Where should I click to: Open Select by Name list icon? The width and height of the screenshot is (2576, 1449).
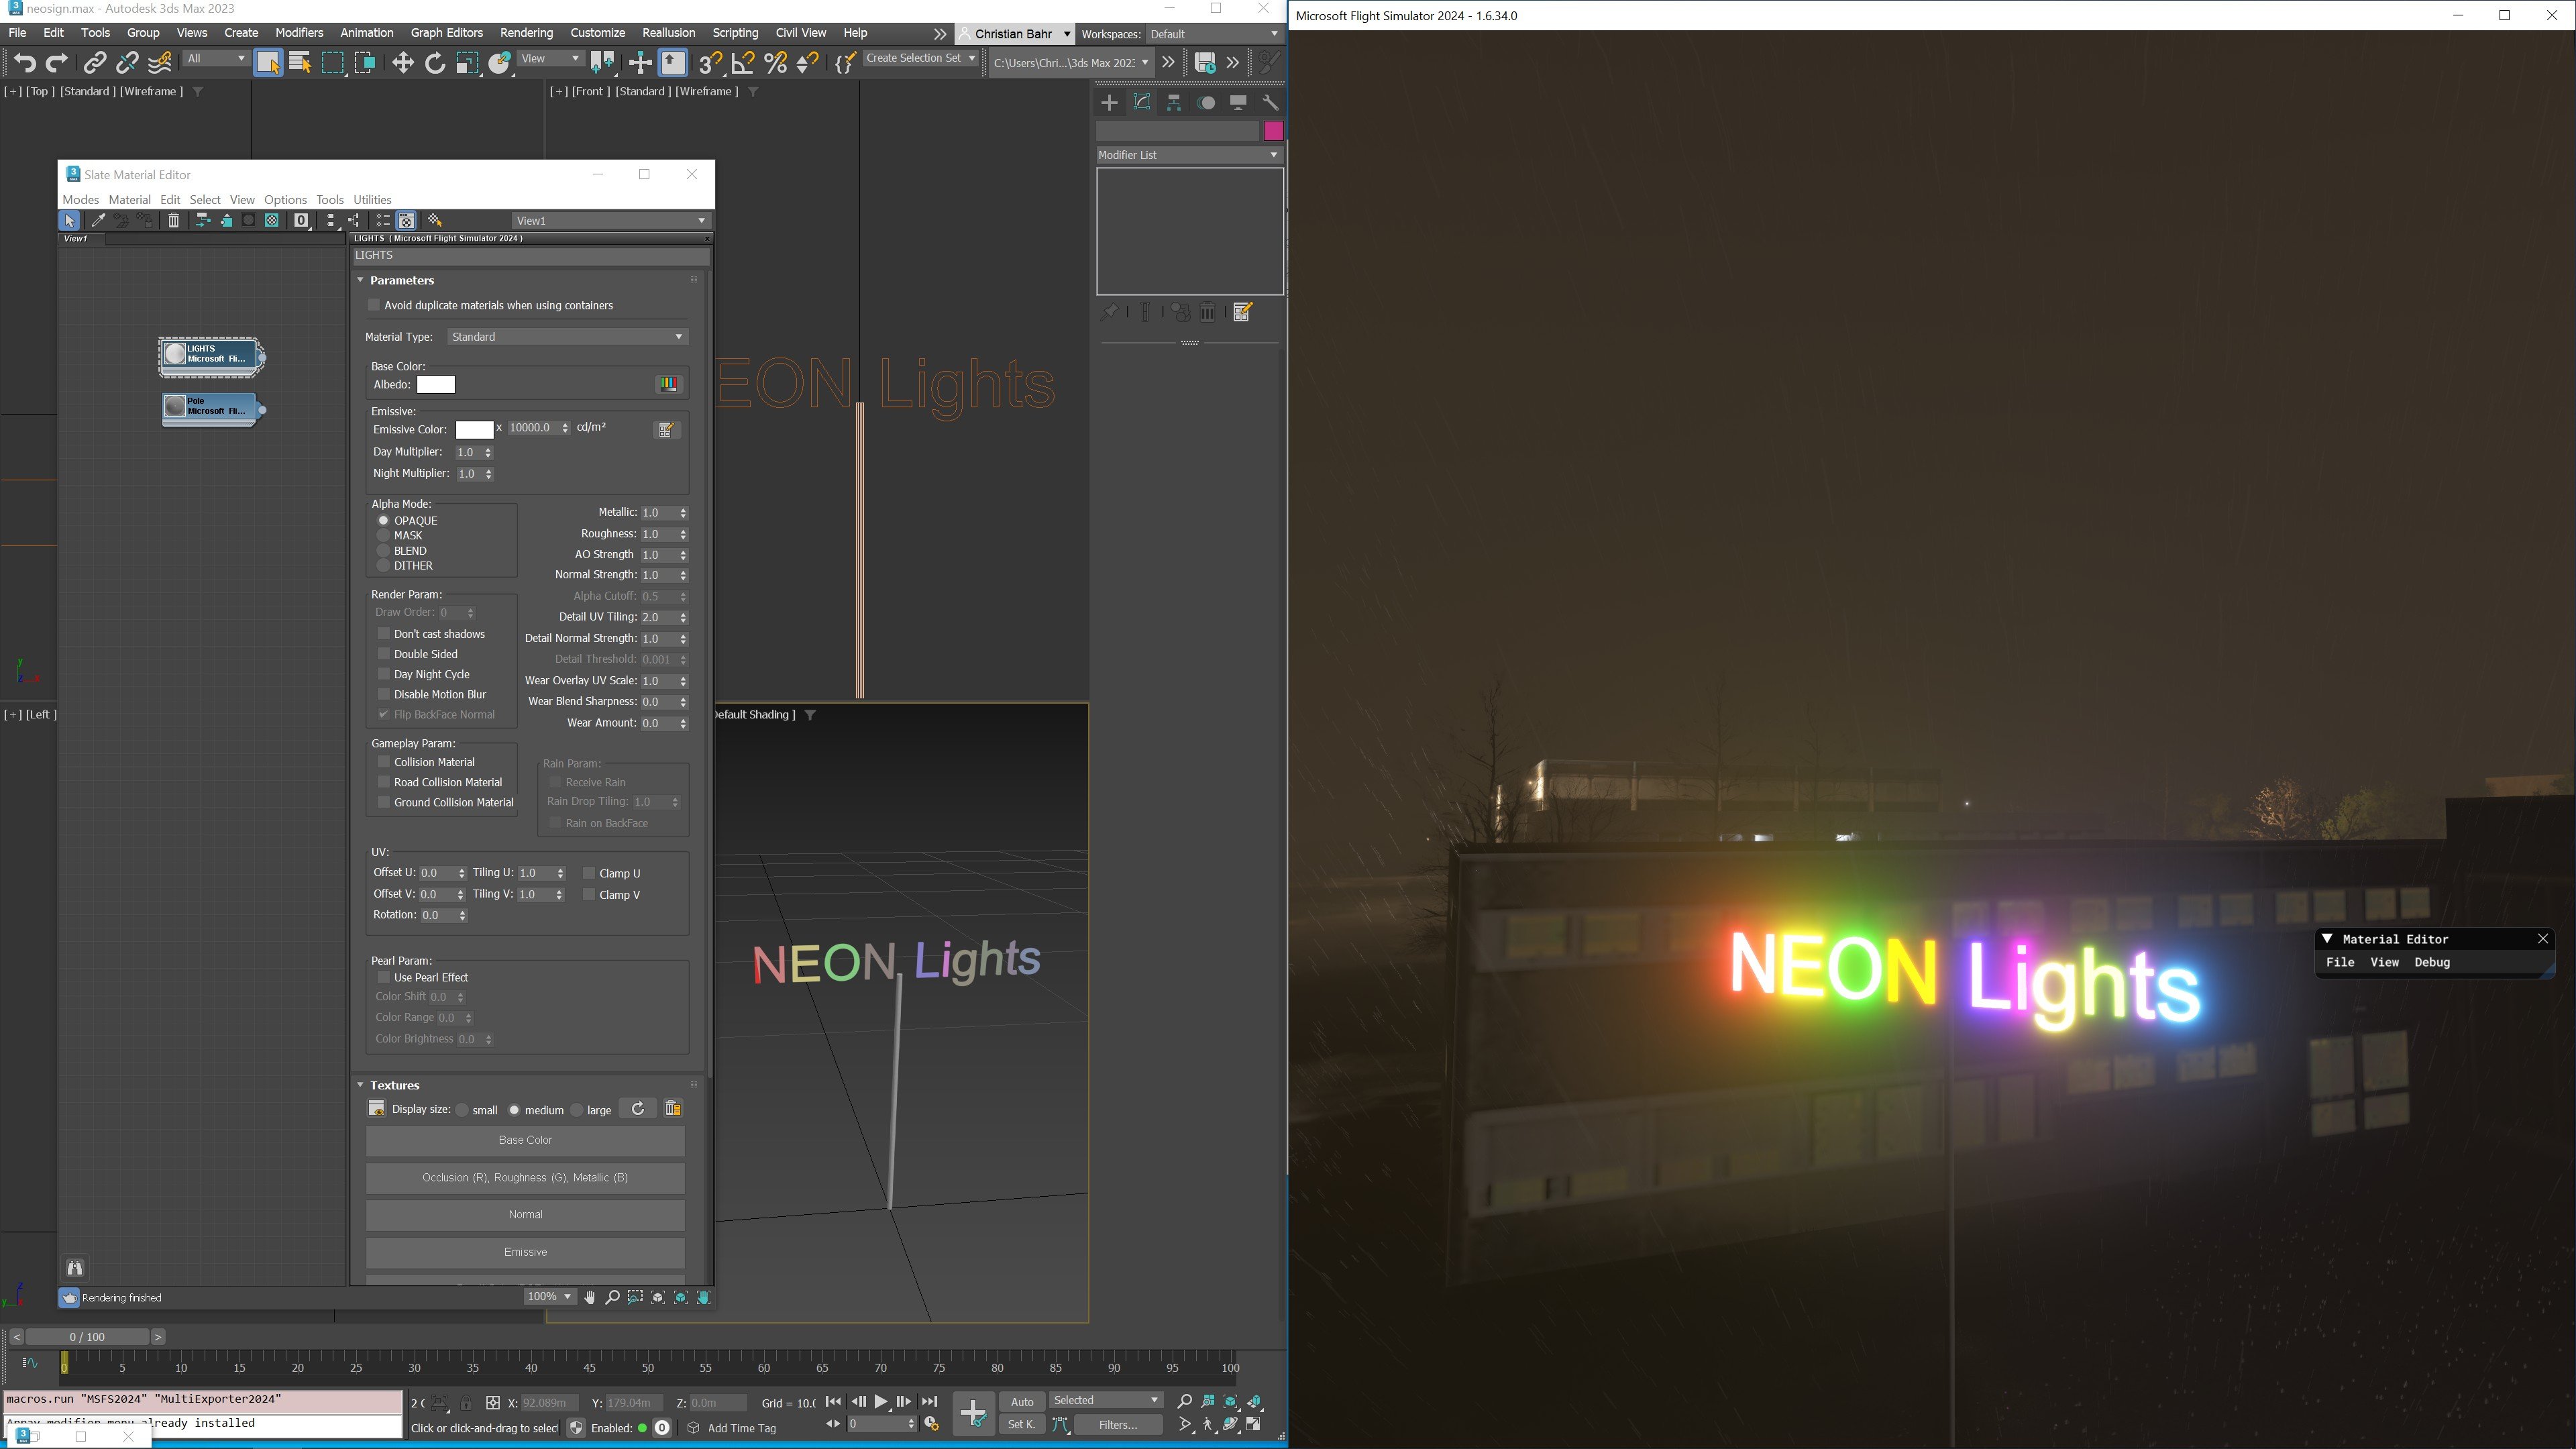point(300,63)
